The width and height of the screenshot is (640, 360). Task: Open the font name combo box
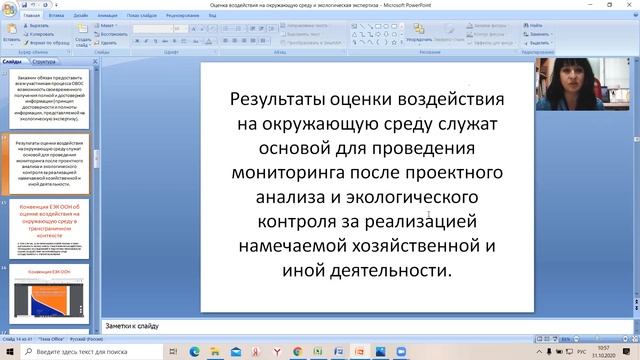(x=152, y=29)
